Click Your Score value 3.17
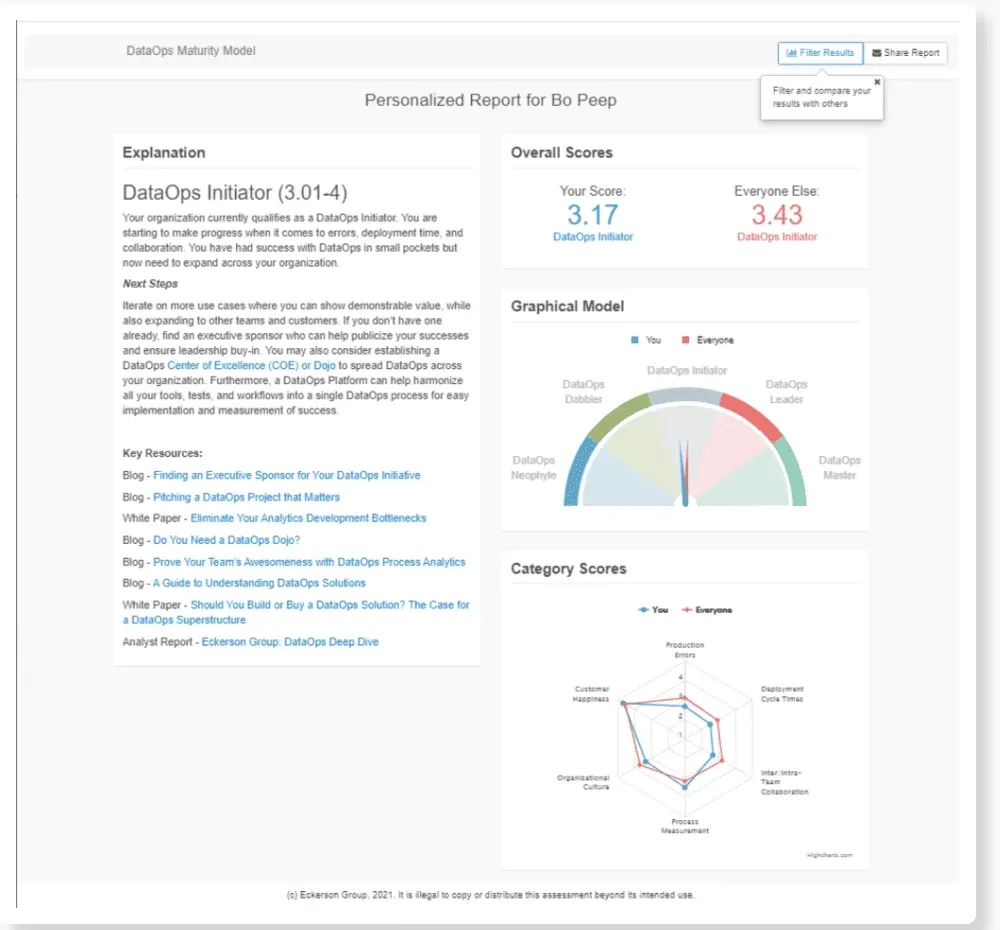This screenshot has width=1000, height=930. [593, 215]
